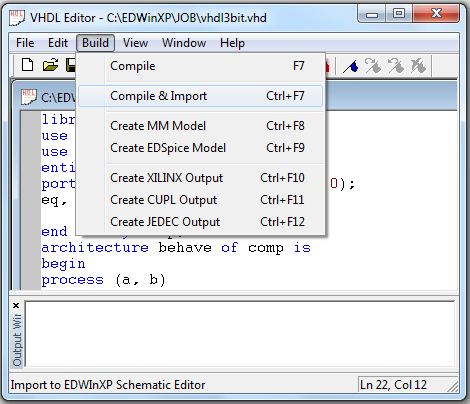470x404 pixels.
Task: Choose Create JEDEC Output
Action: 201,222
